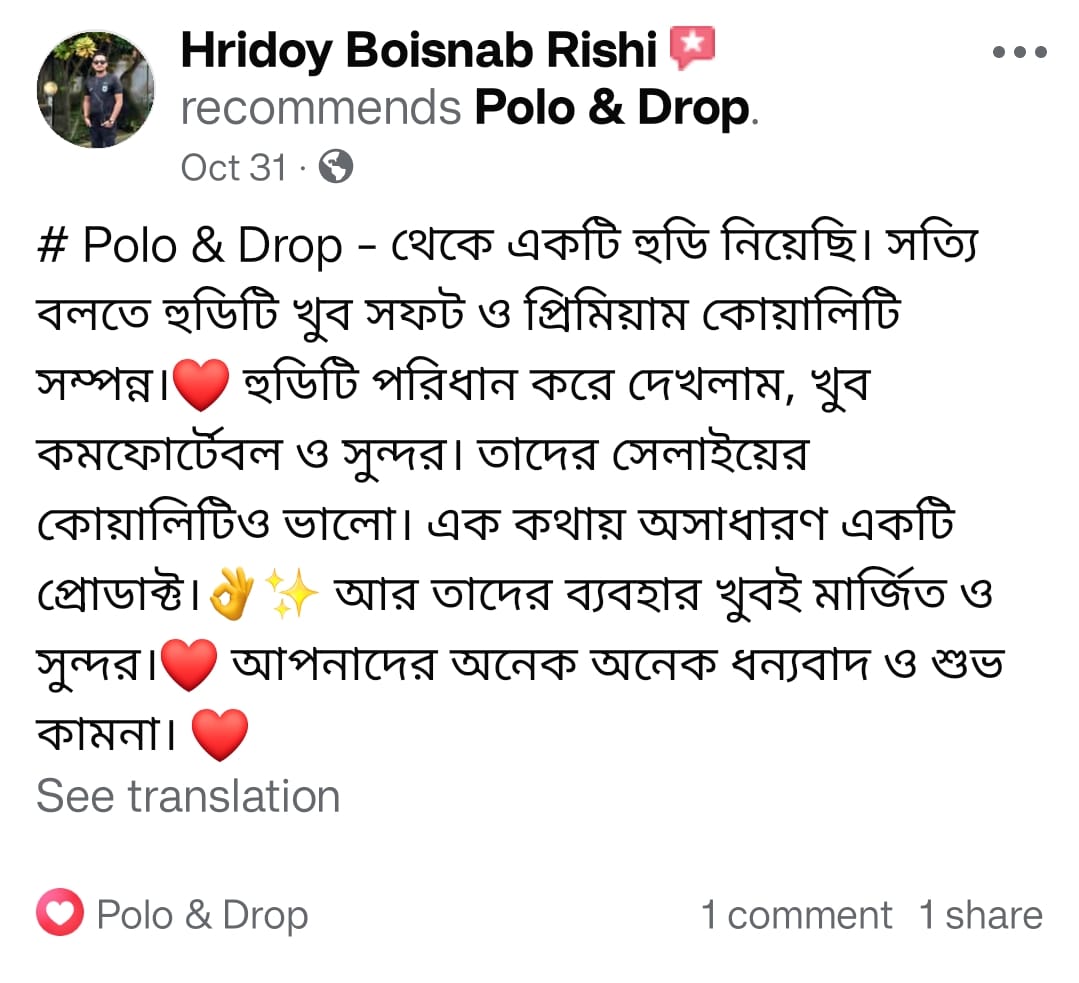Click See translation below the post
Viewport: 1079px width, 983px height.
[188, 797]
